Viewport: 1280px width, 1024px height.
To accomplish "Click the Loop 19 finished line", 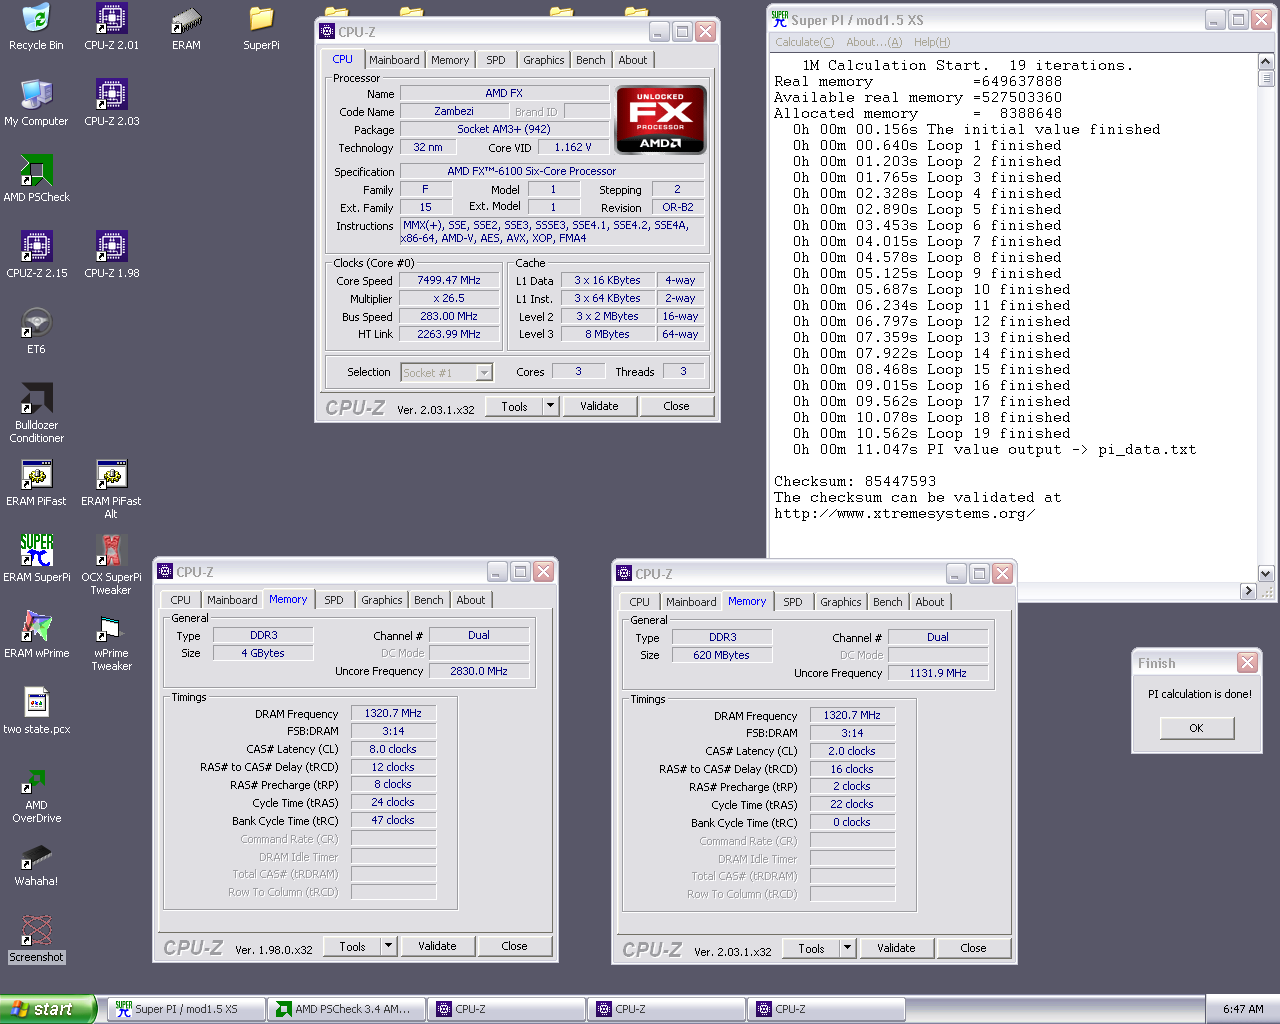I will pos(932,434).
